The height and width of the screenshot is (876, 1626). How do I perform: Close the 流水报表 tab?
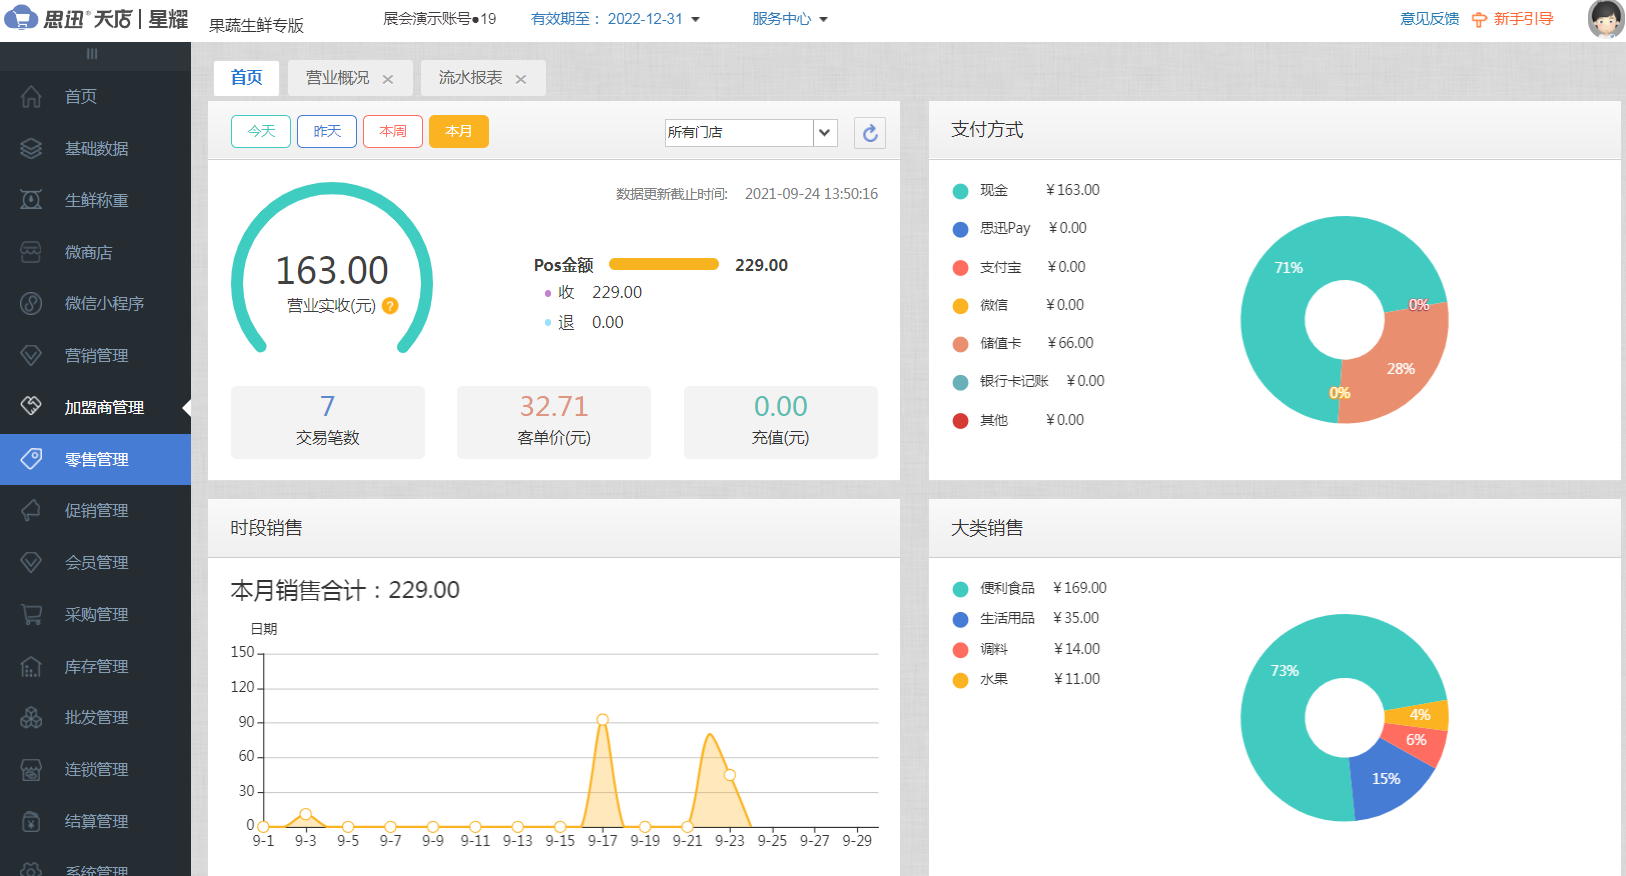pyautogui.click(x=521, y=79)
